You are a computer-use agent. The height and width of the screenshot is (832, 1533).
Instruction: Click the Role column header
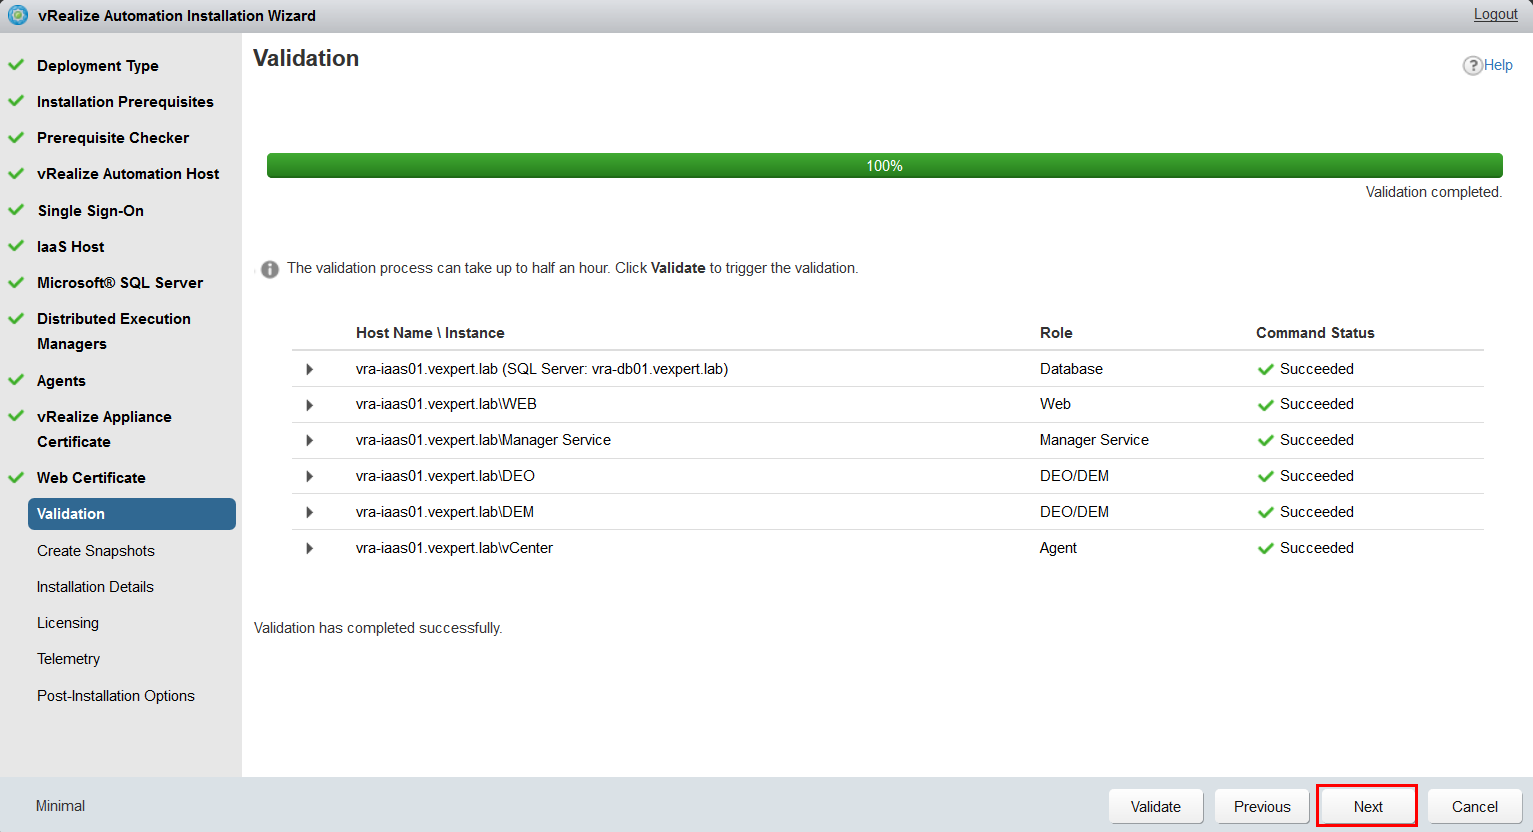click(1056, 333)
